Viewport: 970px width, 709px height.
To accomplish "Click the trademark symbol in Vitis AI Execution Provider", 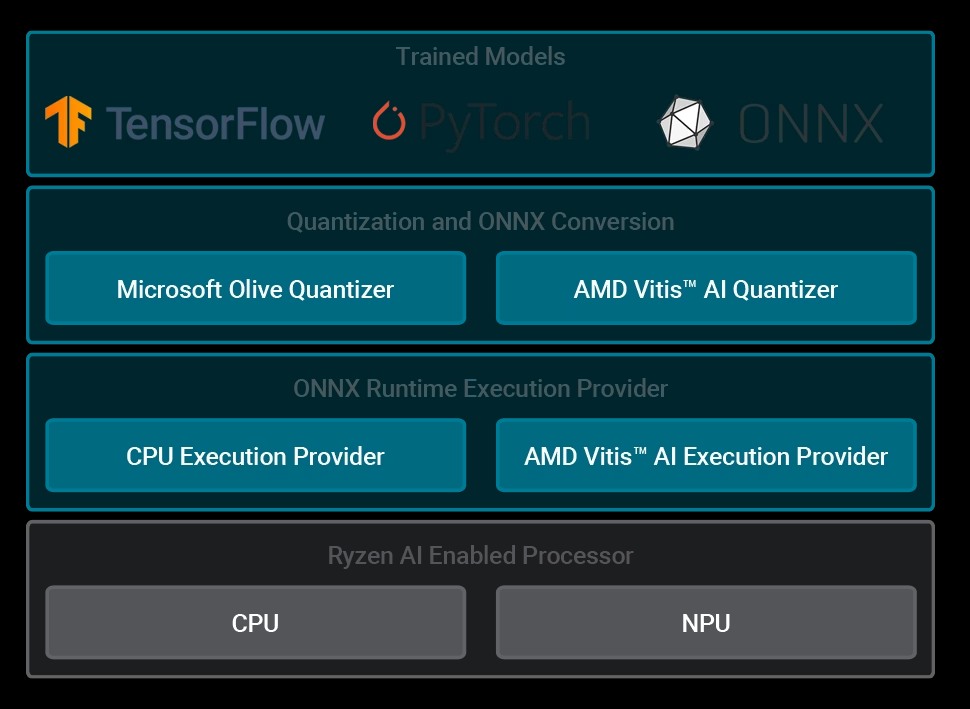I will [641, 450].
